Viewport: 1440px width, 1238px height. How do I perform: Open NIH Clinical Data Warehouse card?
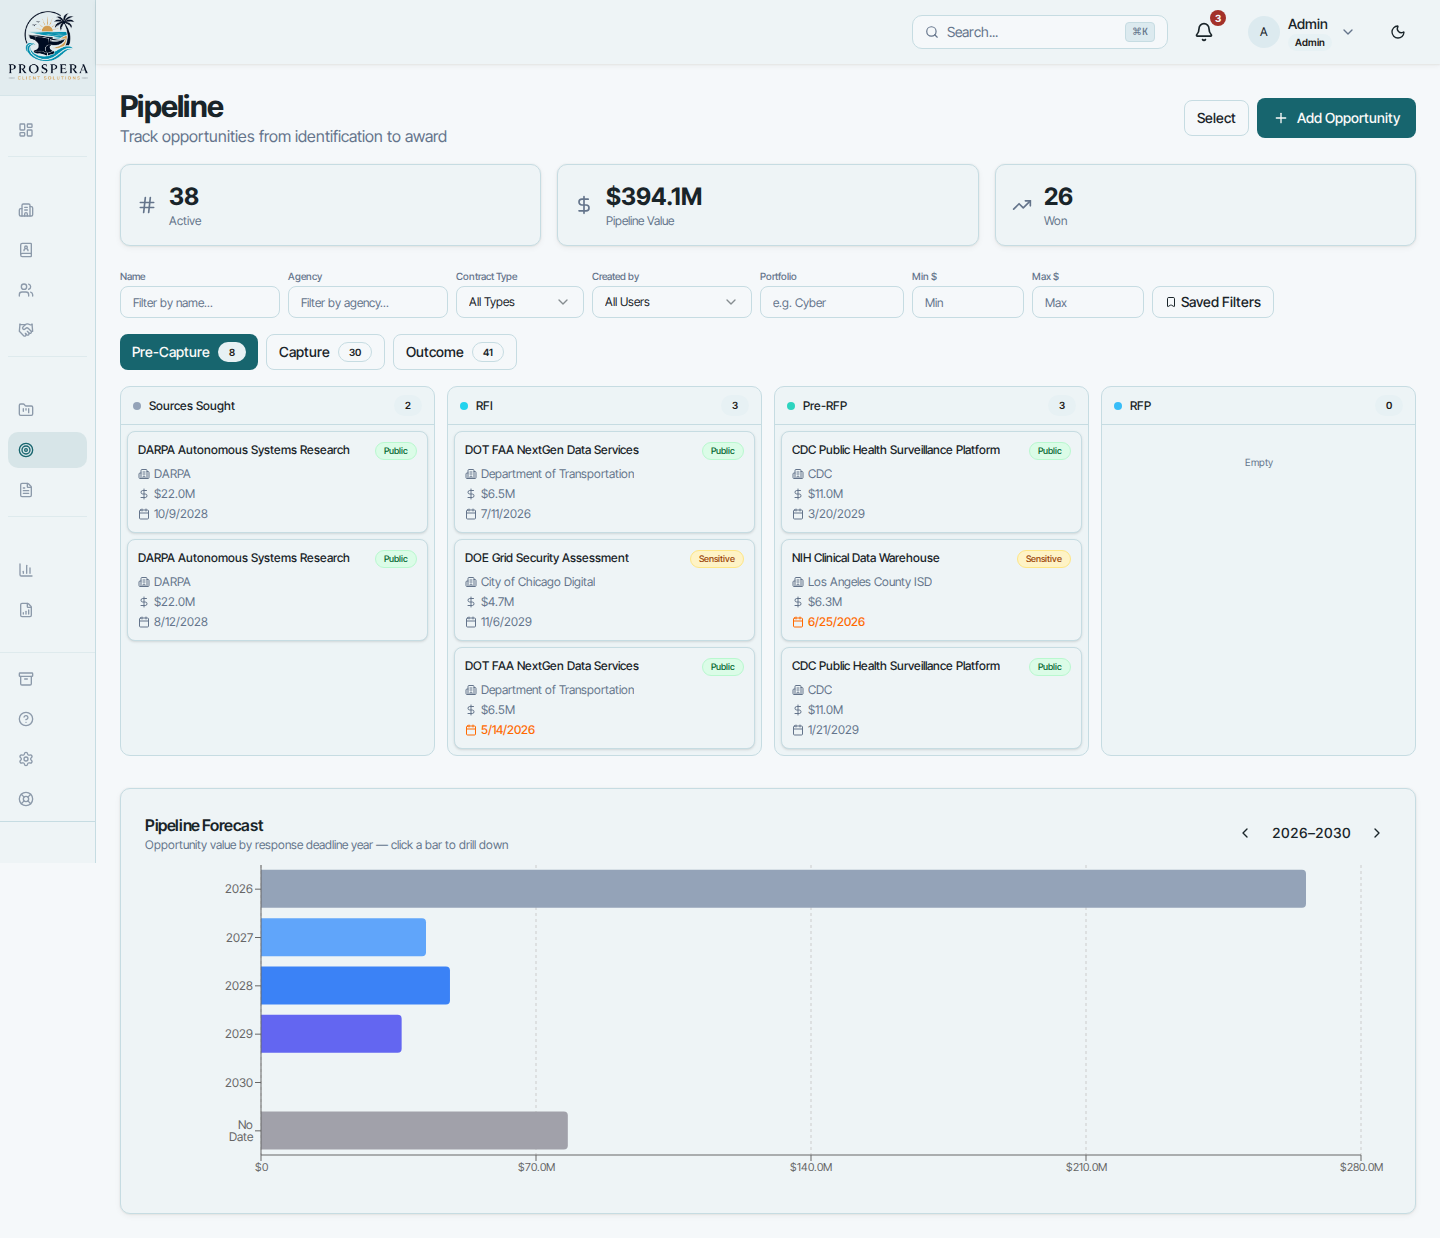click(931, 590)
